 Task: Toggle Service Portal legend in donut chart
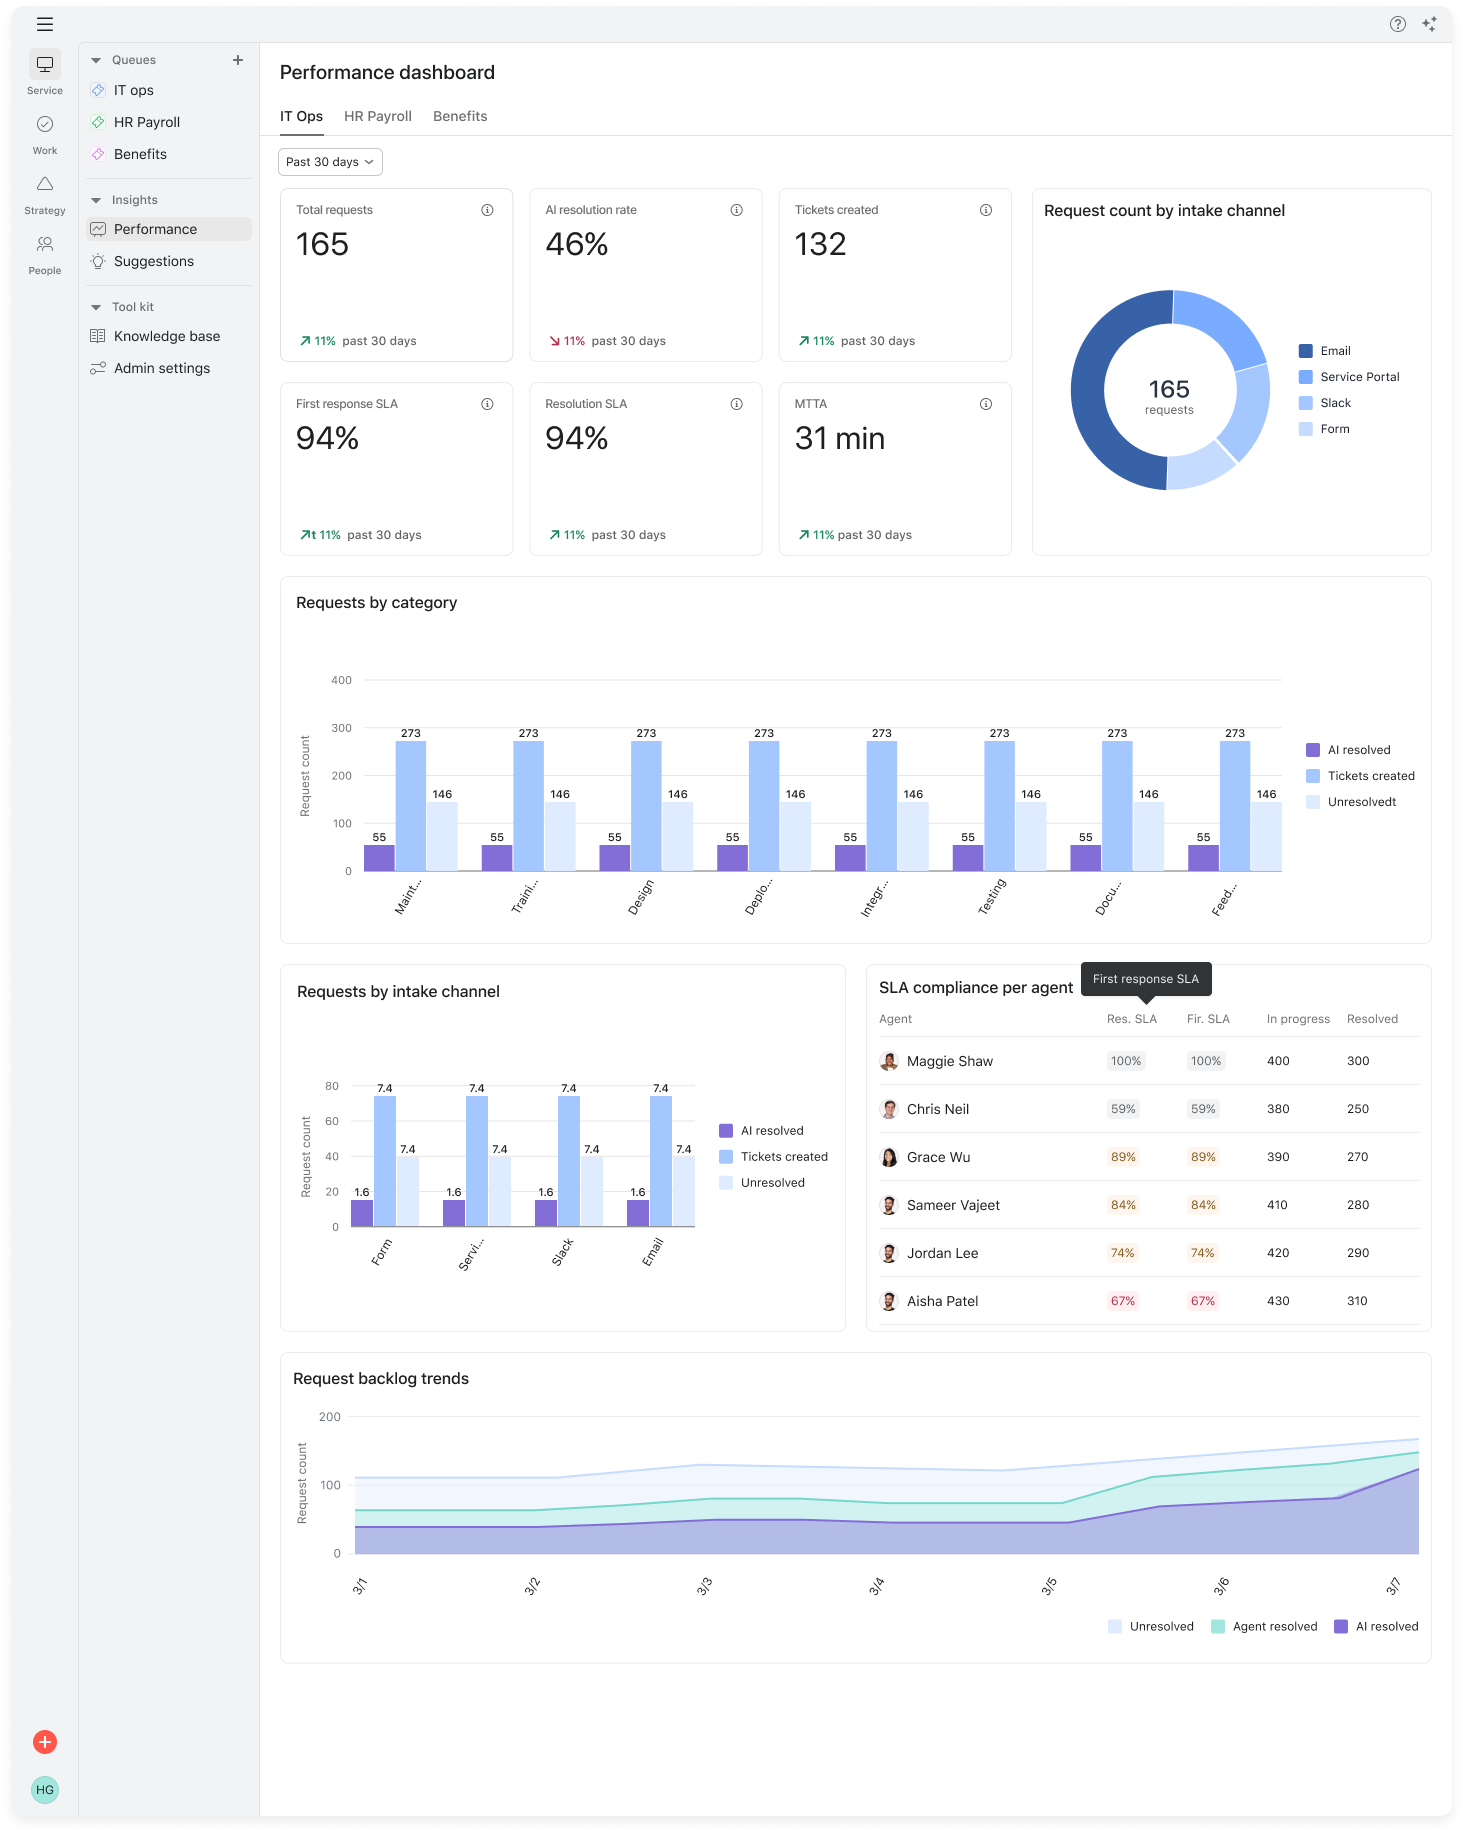tap(1349, 377)
